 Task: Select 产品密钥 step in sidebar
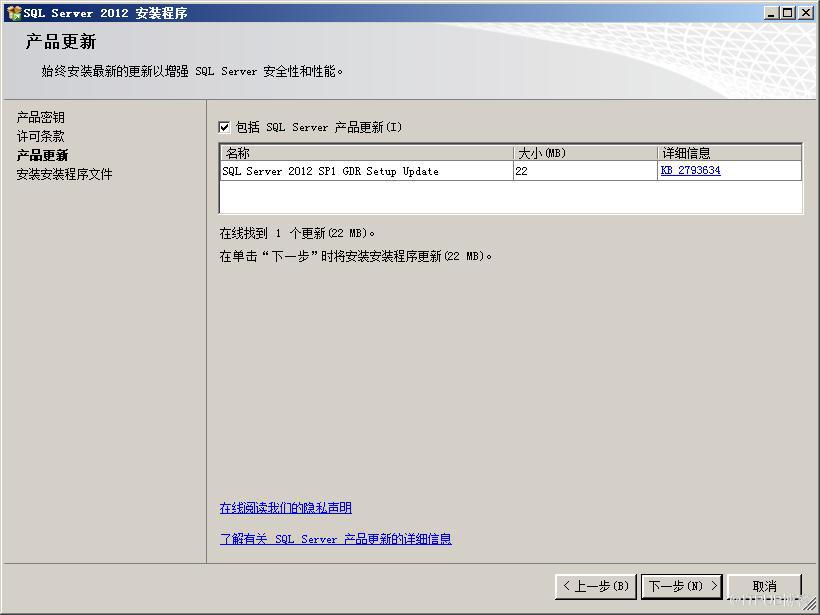coord(41,118)
